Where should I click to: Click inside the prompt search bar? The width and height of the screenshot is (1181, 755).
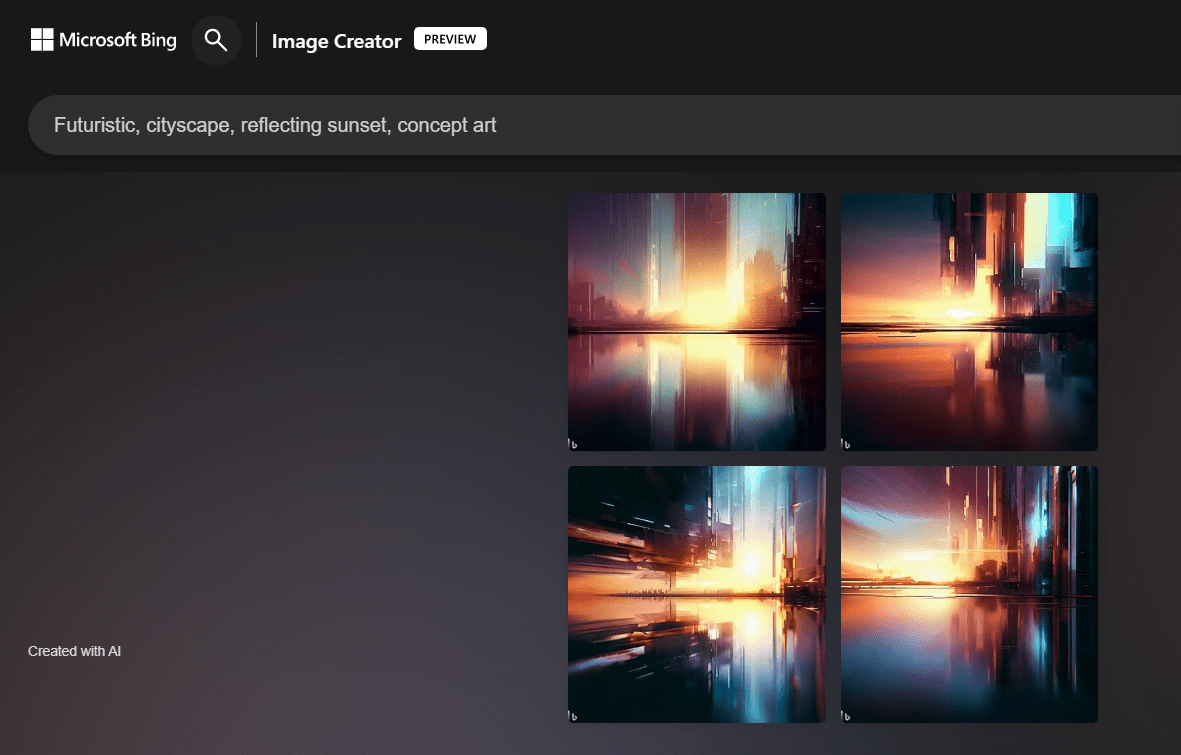click(600, 124)
